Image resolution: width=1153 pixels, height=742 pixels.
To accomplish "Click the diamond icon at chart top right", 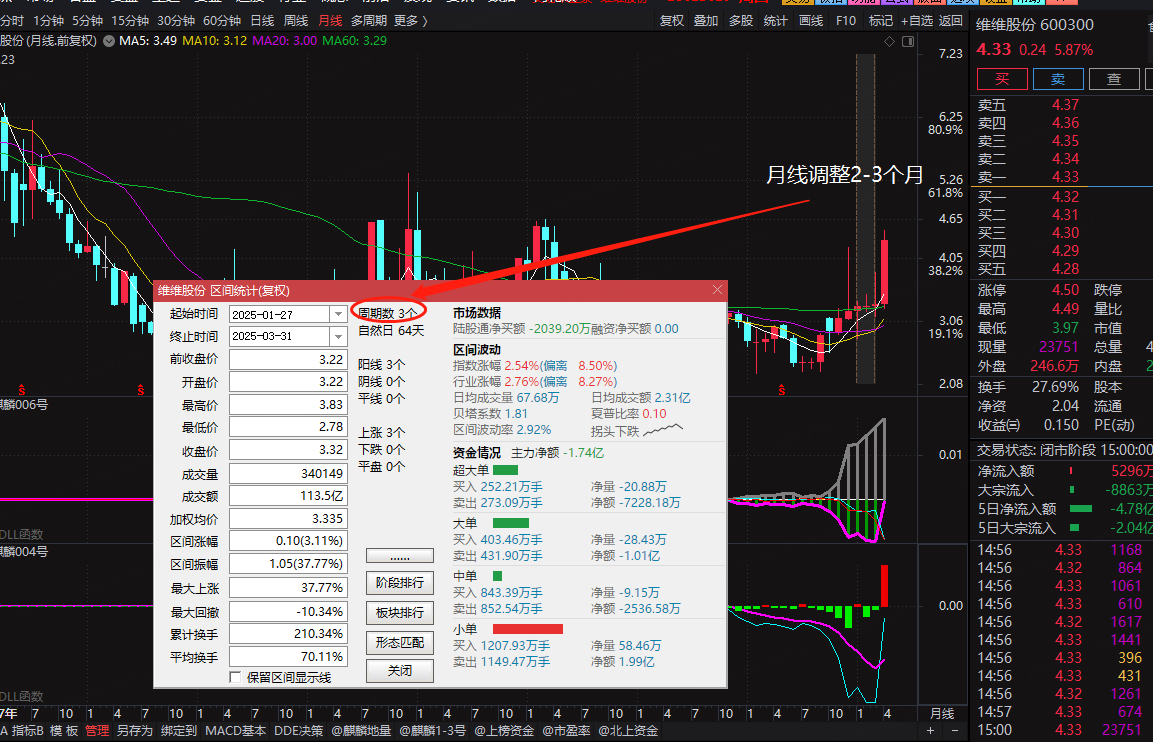I will (x=889, y=42).
